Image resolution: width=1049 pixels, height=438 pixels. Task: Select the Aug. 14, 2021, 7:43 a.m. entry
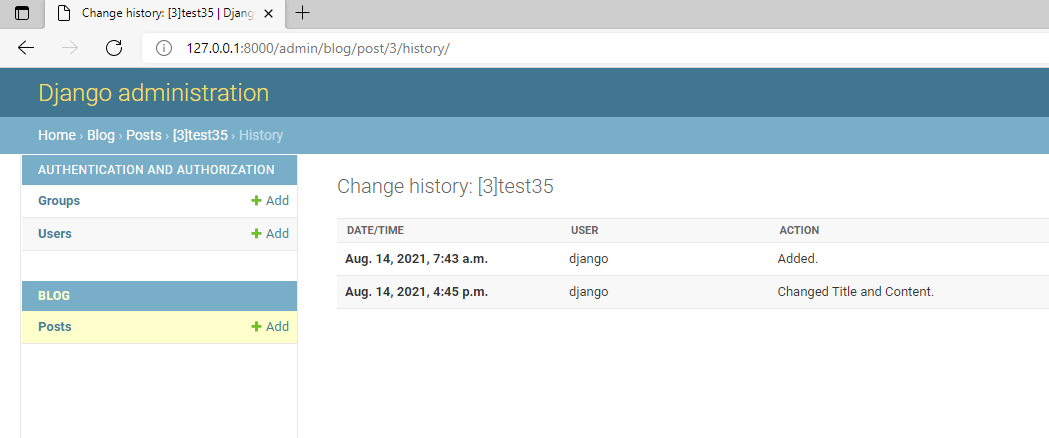[x=416, y=259]
